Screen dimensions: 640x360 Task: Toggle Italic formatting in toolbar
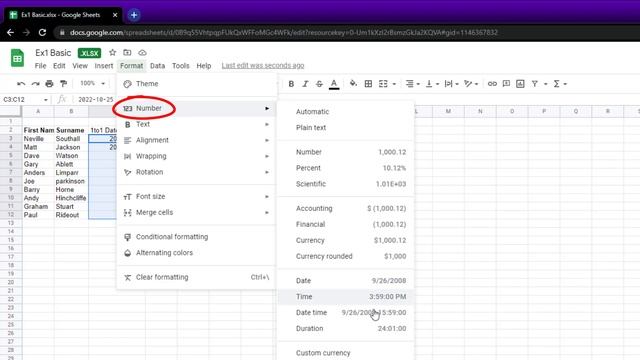305,84
